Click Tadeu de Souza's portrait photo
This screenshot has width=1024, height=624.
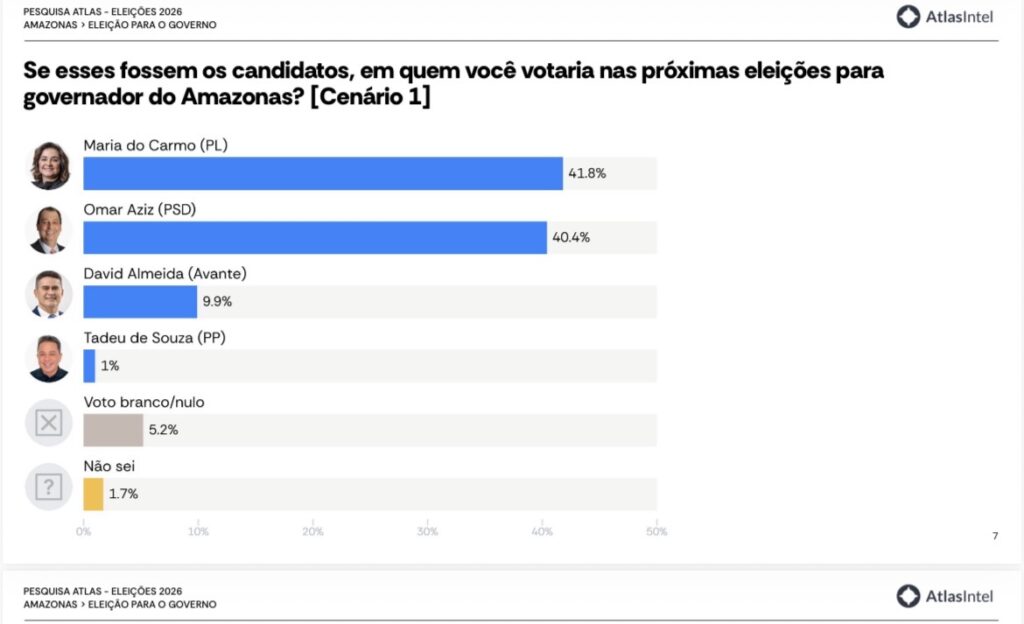point(49,358)
